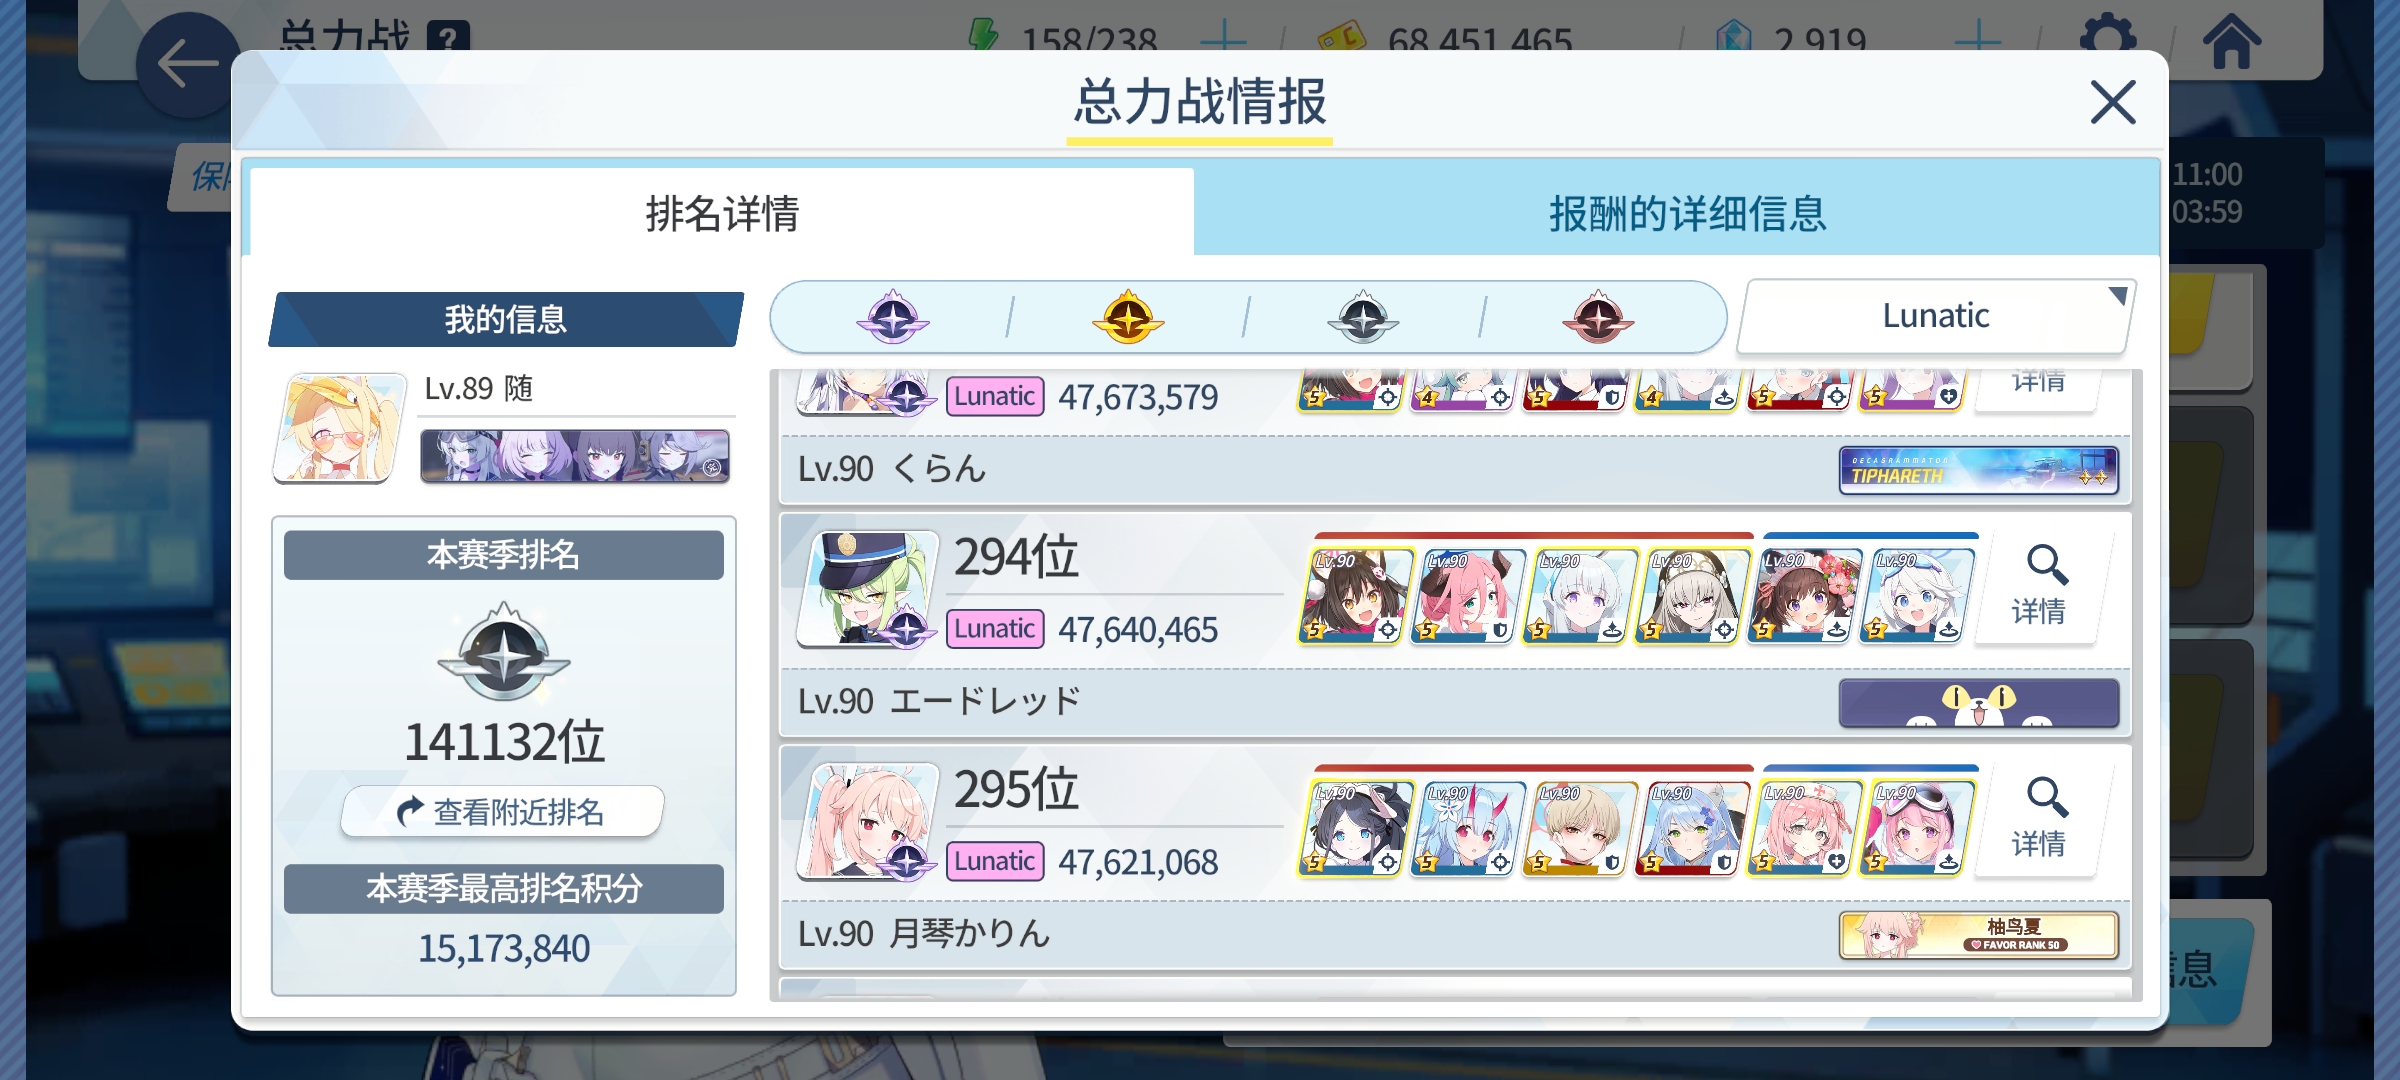Image resolution: width=2400 pixels, height=1080 pixels.
Task: Tap 月琴かりん player avatar thumbnail
Action: (868, 821)
